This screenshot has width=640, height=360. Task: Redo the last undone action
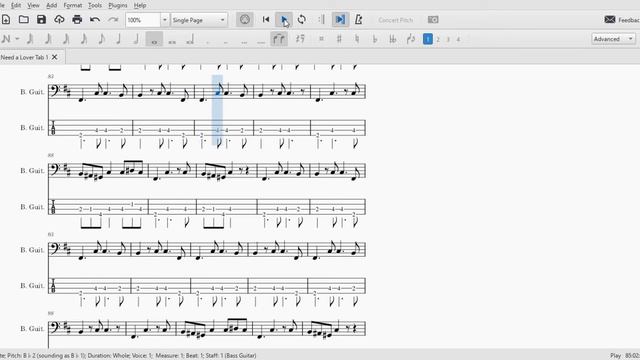[113, 20]
